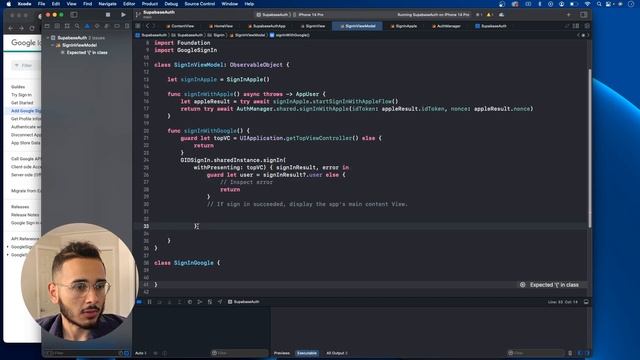
Task: Hide the debug area toggle icon
Action: [x=586, y=302]
